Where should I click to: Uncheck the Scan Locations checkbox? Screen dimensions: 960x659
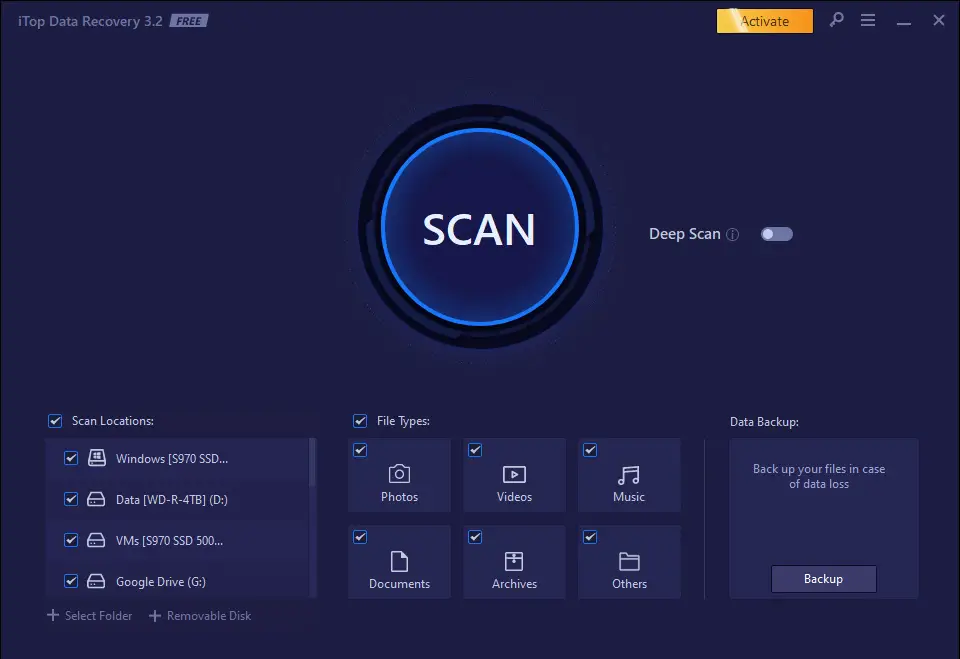55,421
